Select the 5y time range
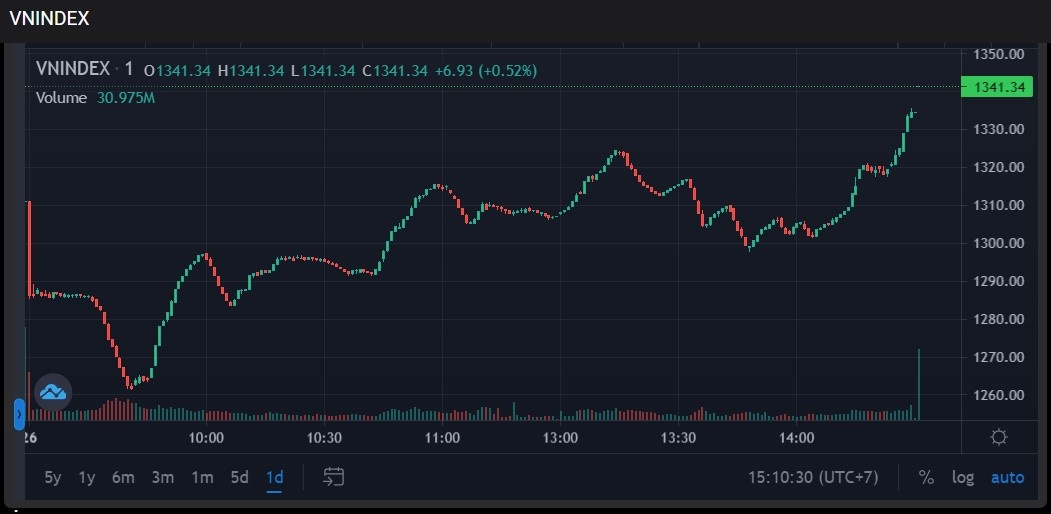The height and width of the screenshot is (514, 1051). tap(53, 477)
